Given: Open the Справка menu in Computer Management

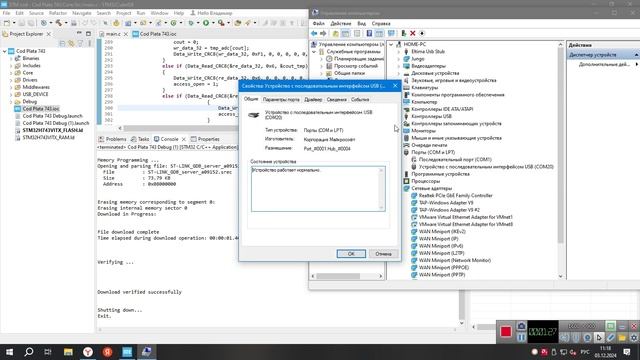Looking at the screenshot, I should click(x=381, y=24).
